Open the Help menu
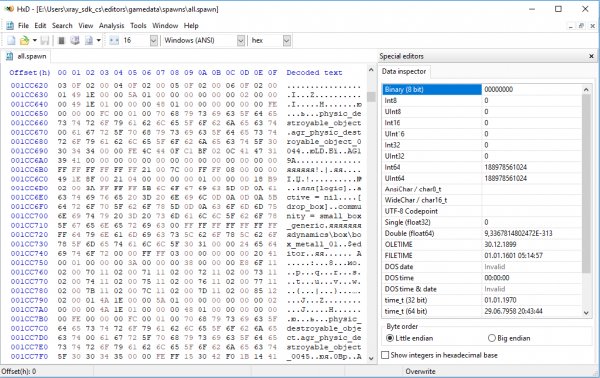 [x=191, y=26]
